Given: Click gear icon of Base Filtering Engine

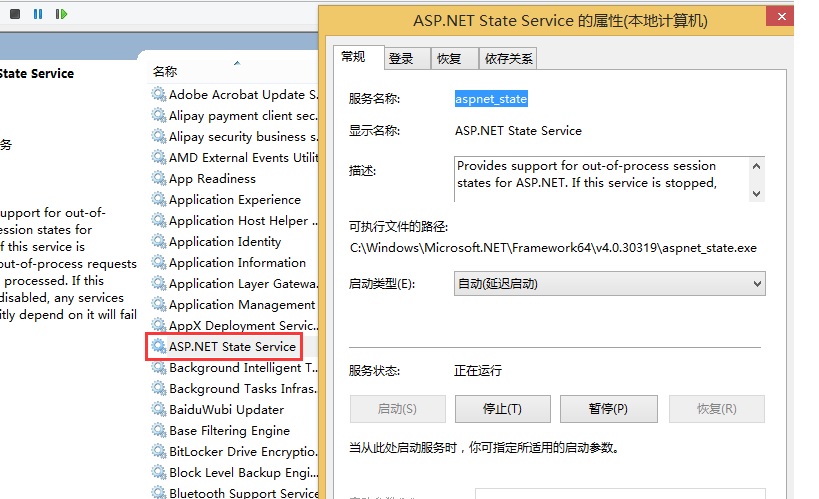Looking at the screenshot, I should (x=159, y=430).
